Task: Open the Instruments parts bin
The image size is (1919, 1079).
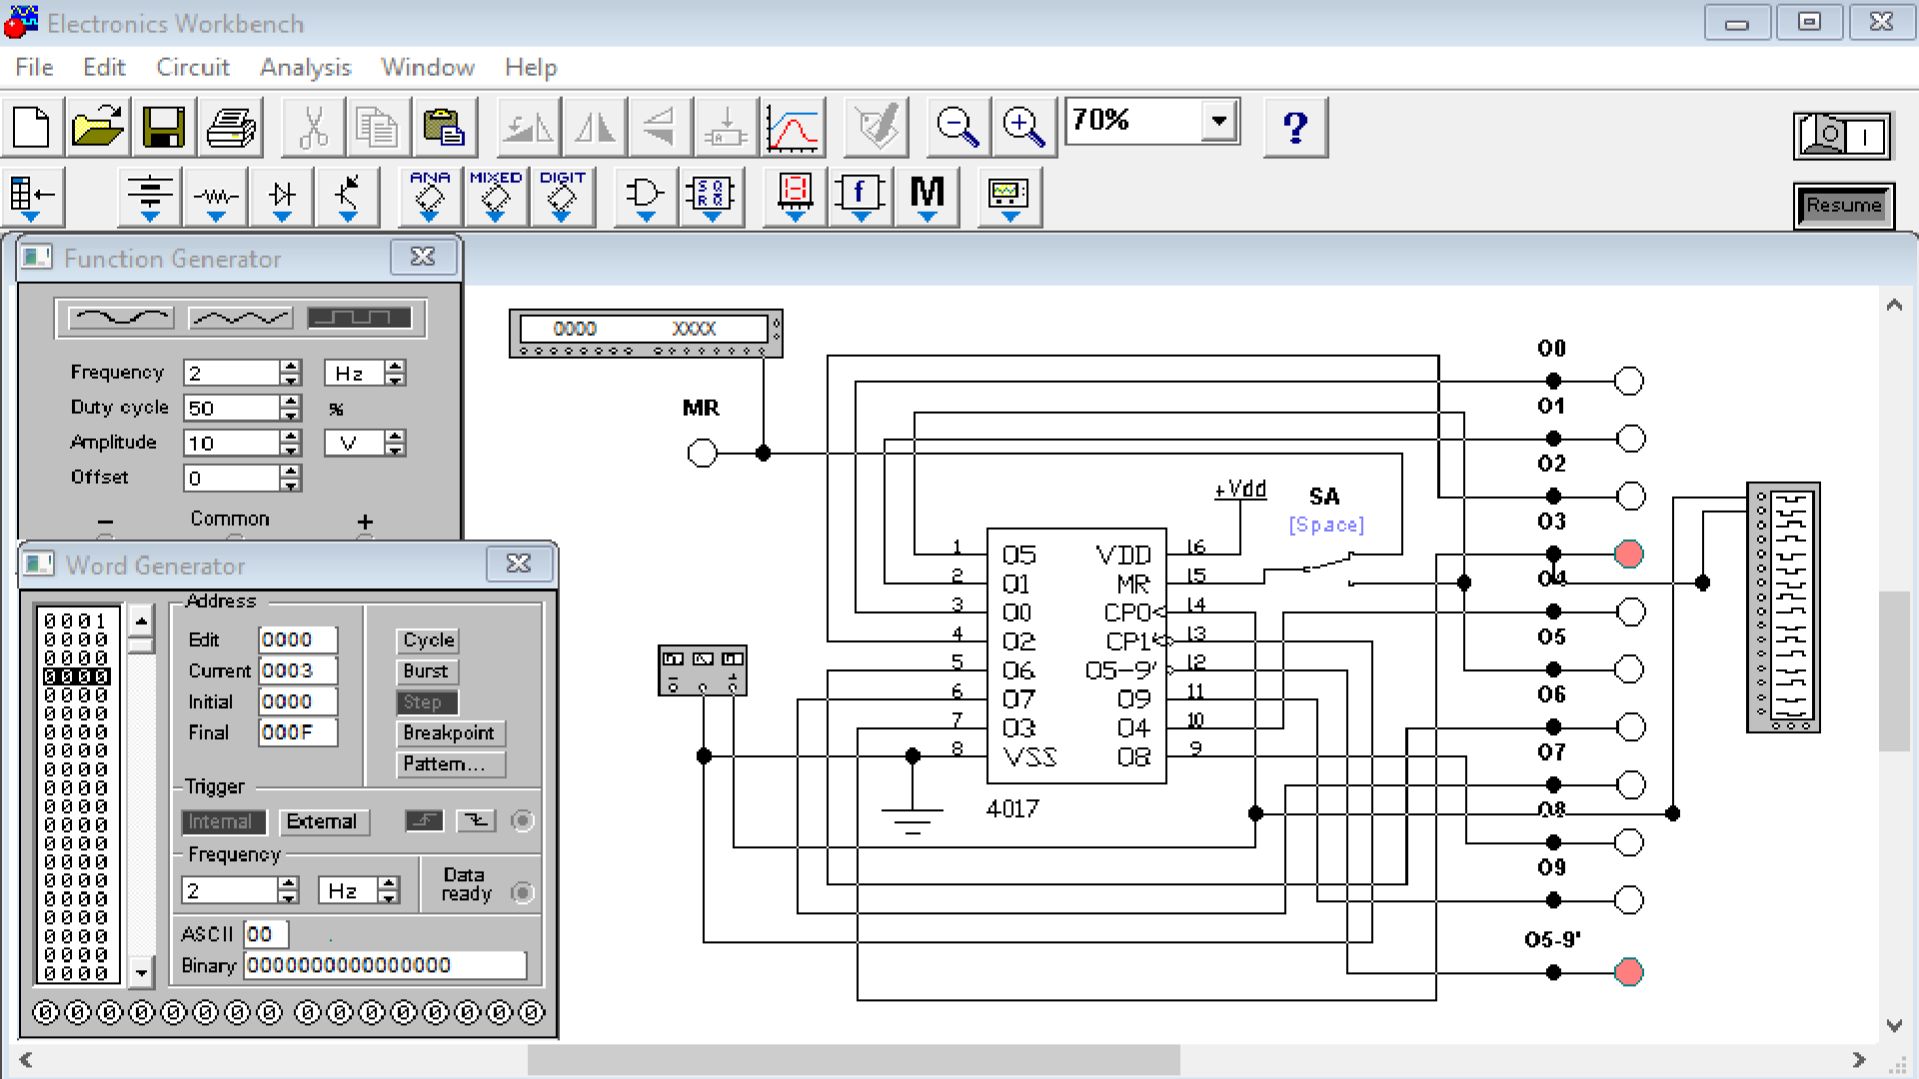Action: [x=1009, y=196]
